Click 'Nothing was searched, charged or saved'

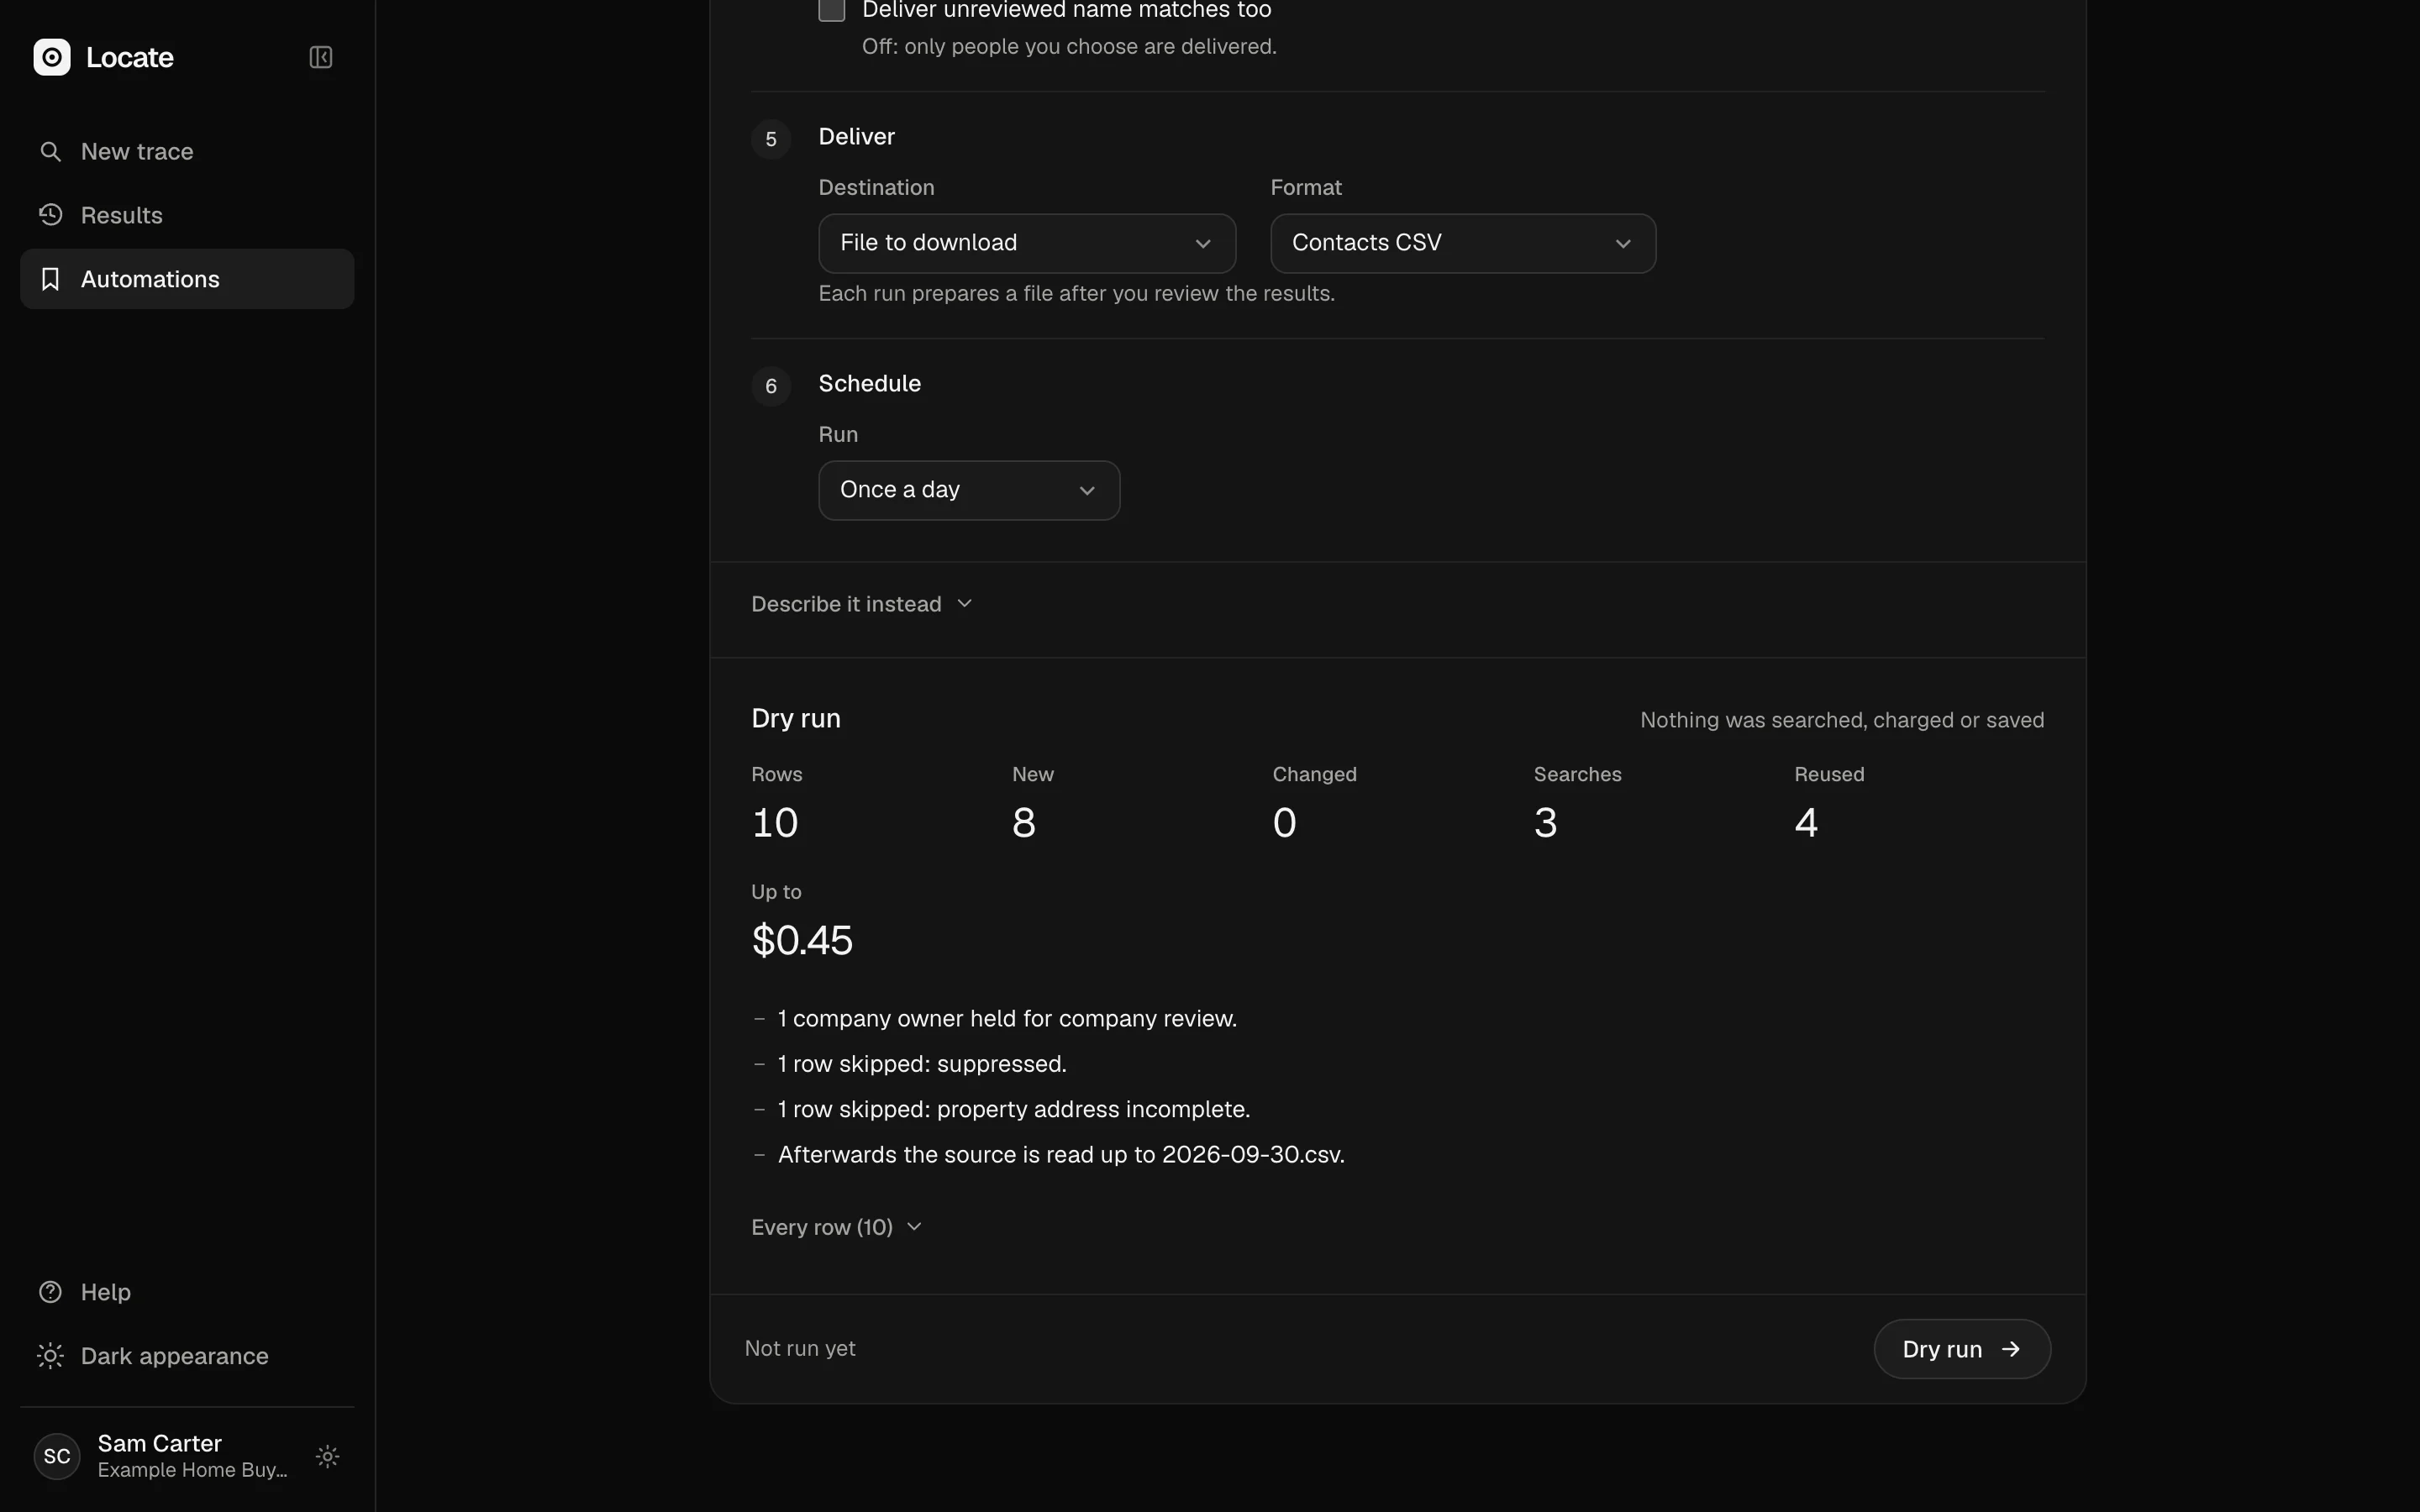click(x=1842, y=720)
